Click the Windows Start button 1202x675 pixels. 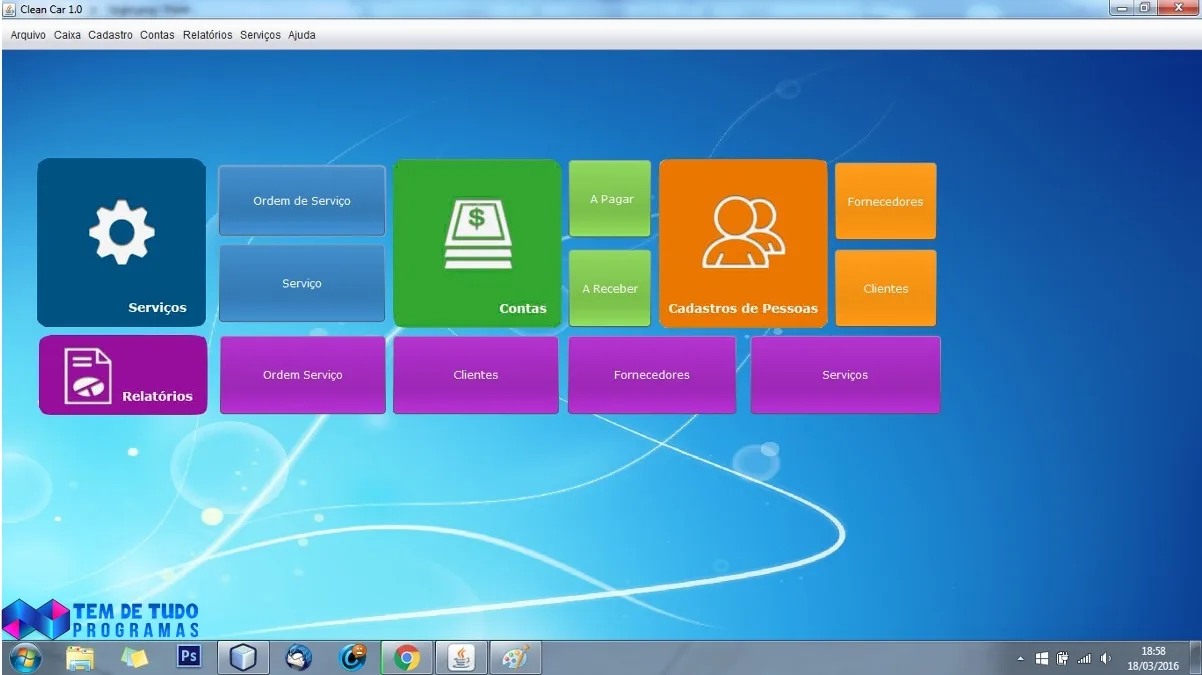tap(26, 658)
